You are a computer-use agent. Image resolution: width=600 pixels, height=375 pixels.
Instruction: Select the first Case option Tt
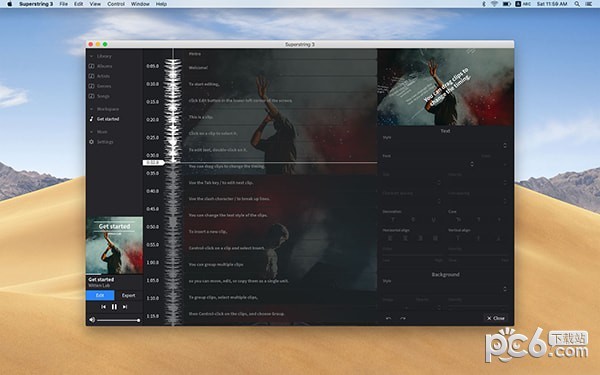coord(458,220)
